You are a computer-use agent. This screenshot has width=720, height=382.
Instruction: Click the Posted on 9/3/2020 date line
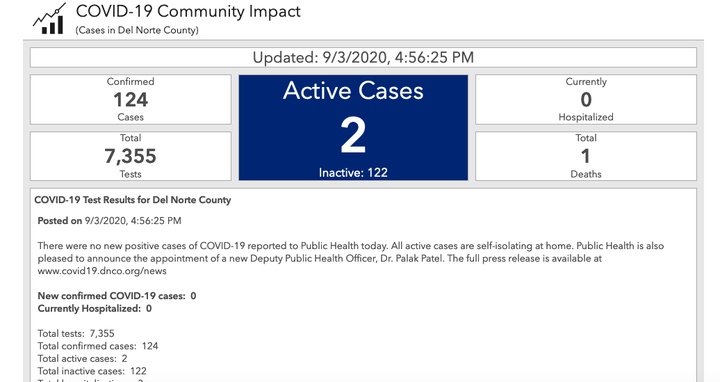pos(109,221)
